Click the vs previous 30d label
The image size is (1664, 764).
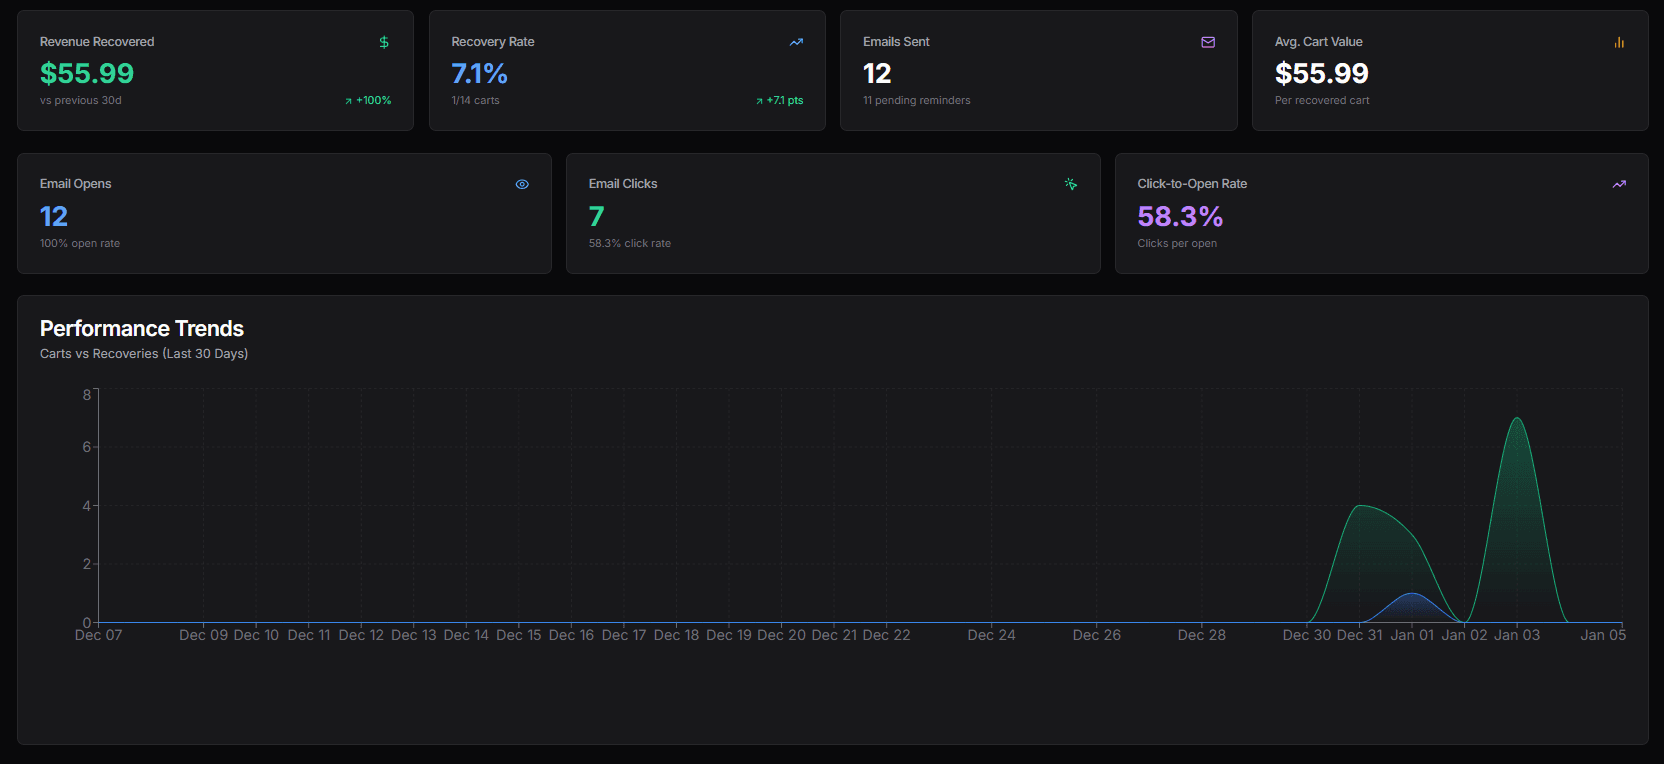[81, 100]
